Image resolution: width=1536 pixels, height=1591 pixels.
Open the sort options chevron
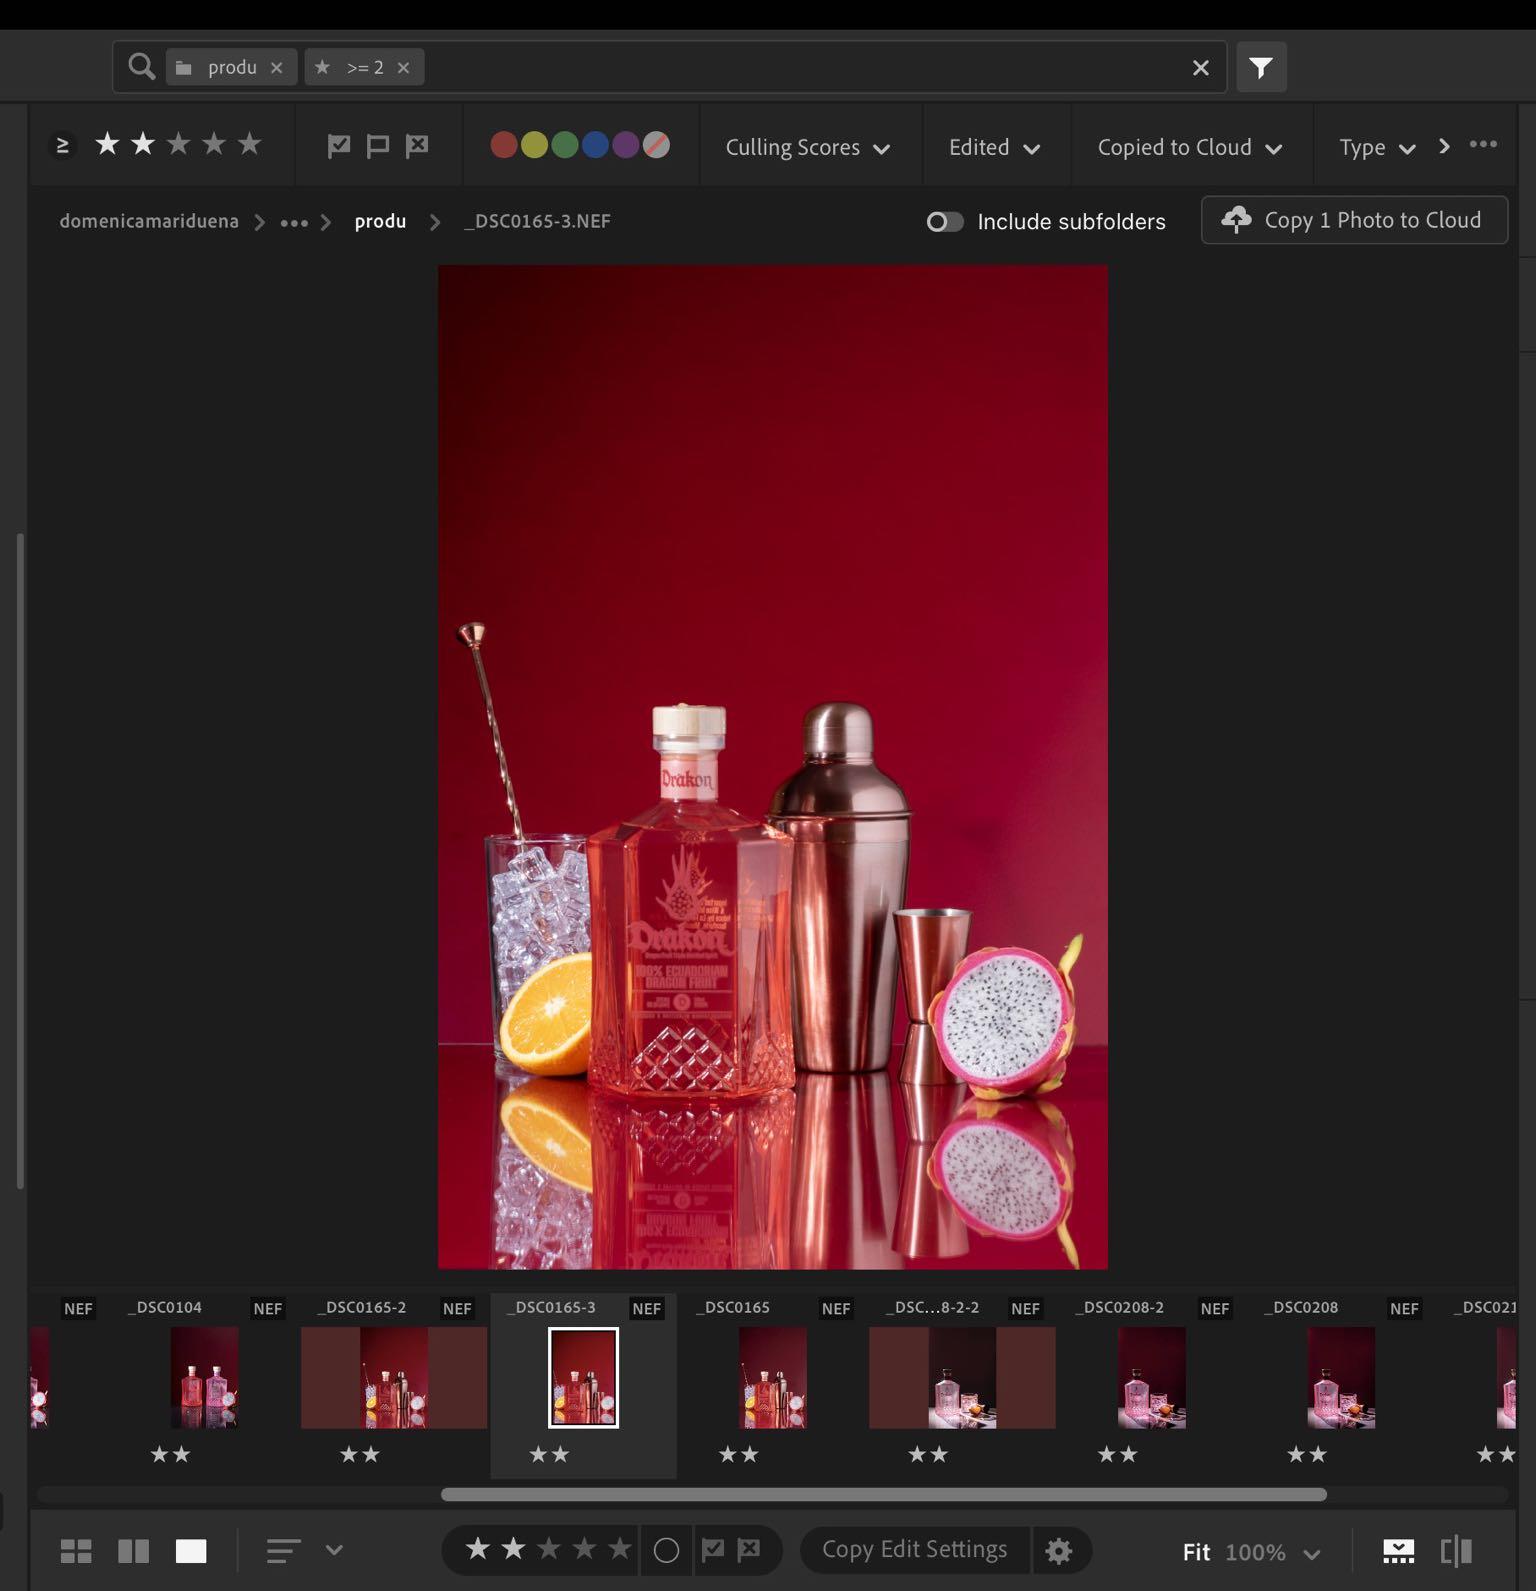pyautogui.click(x=334, y=1550)
